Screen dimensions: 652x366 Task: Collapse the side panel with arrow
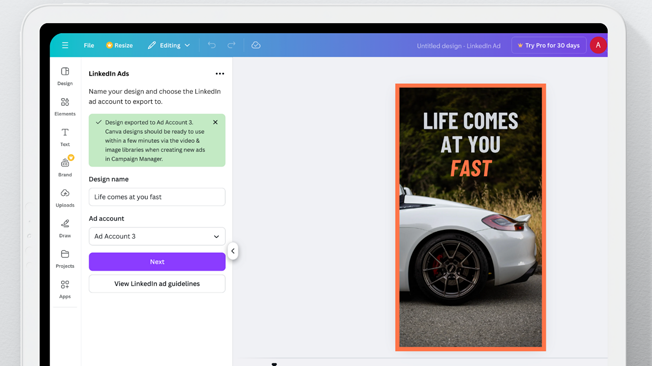pos(233,251)
